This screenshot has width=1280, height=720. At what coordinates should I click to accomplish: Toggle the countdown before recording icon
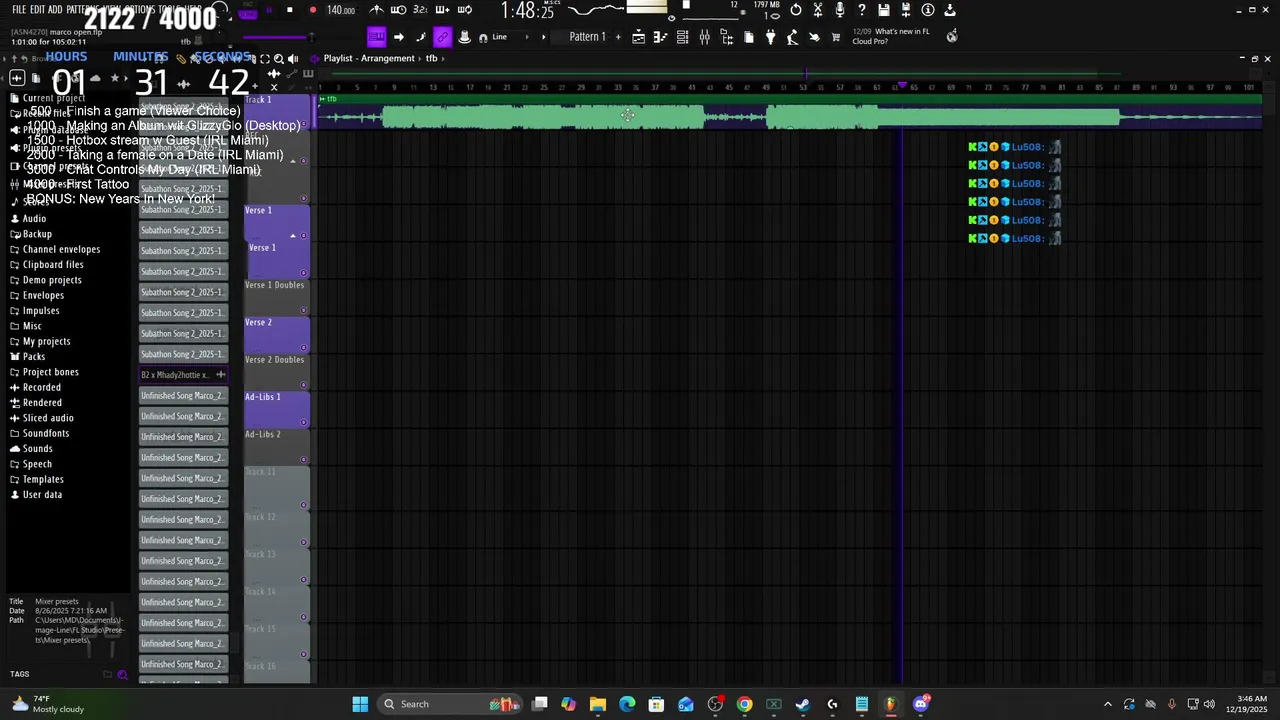pyautogui.click(x=420, y=10)
